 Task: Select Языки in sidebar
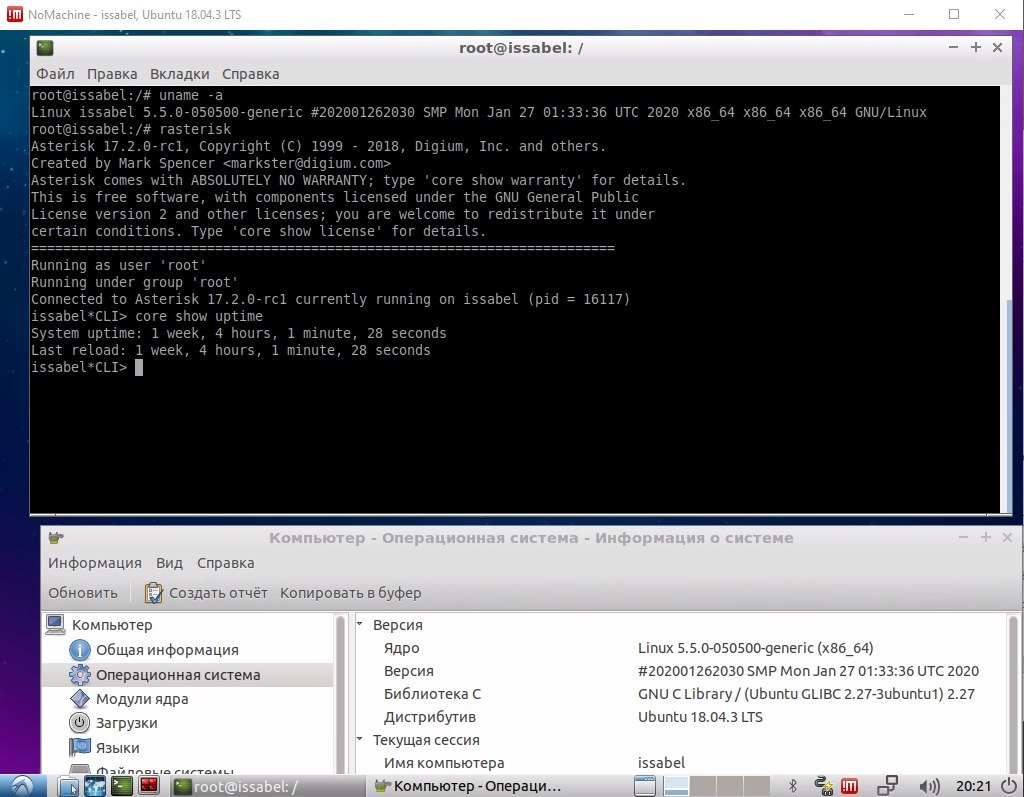pos(118,747)
